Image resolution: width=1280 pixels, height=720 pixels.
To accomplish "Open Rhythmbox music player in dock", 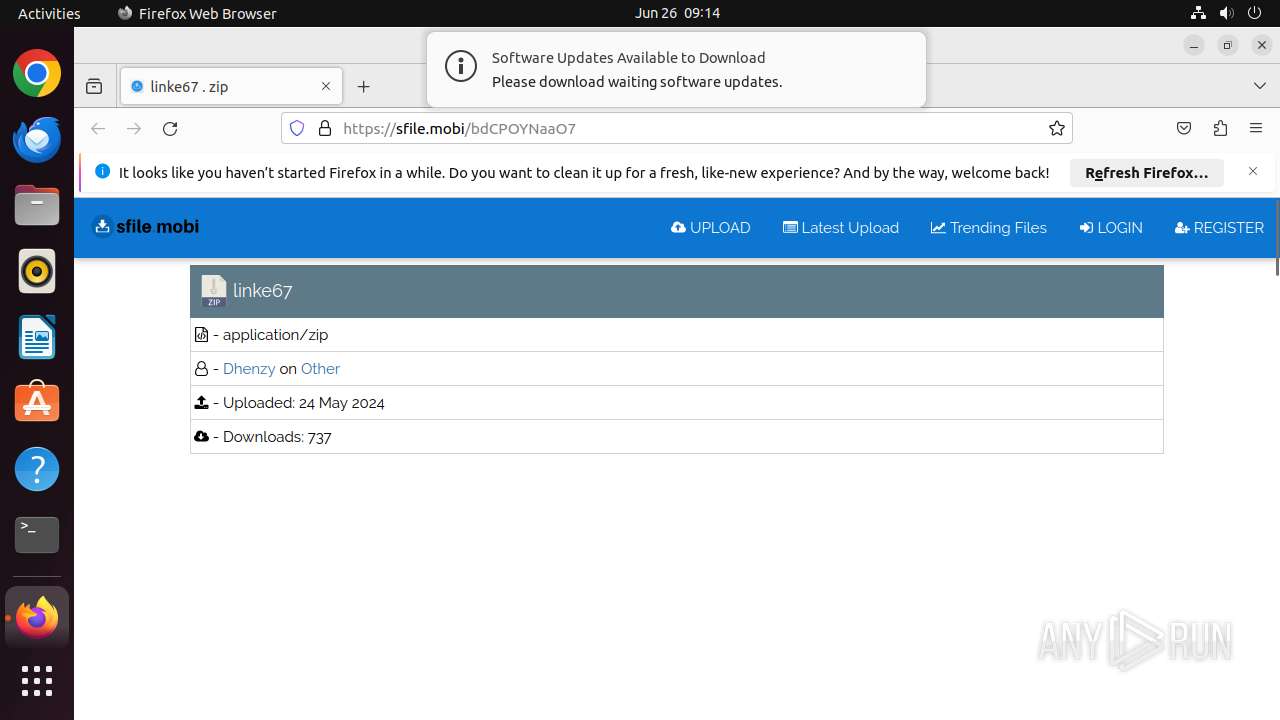I will [x=37, y=271].
